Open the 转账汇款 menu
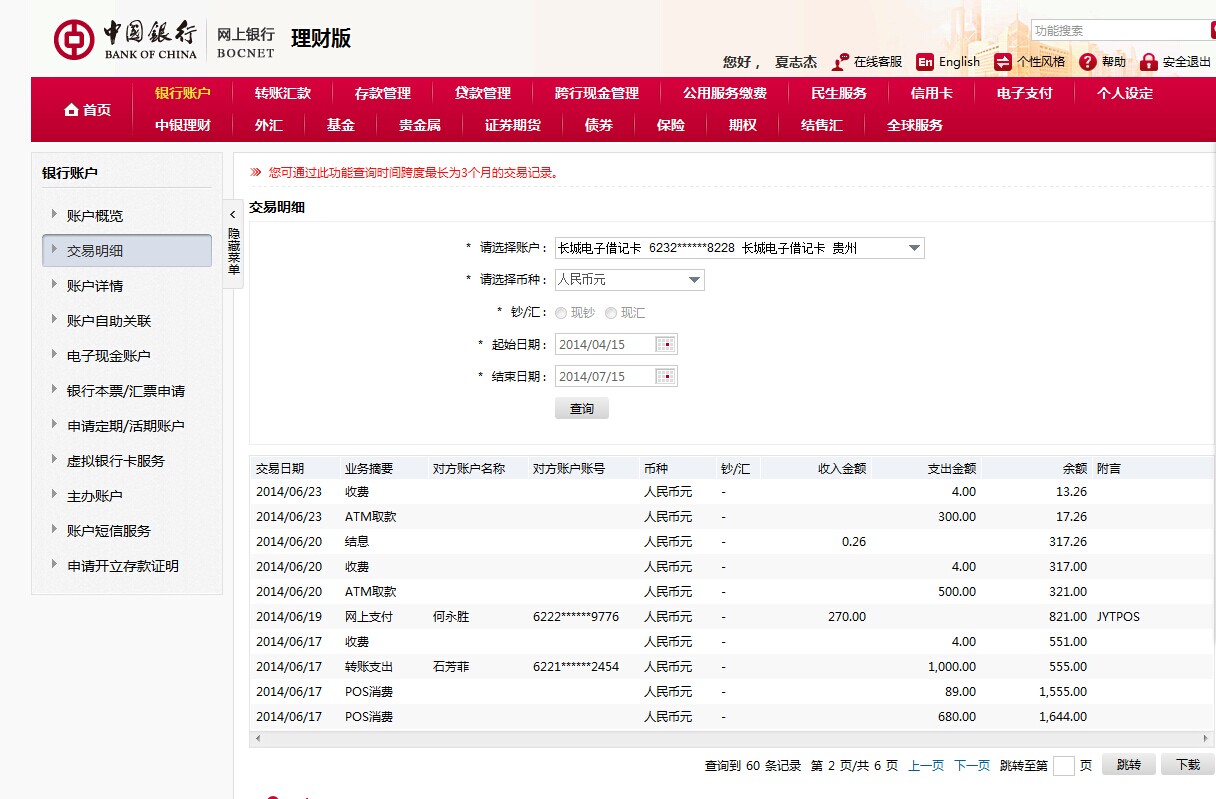 coord(282,93)
